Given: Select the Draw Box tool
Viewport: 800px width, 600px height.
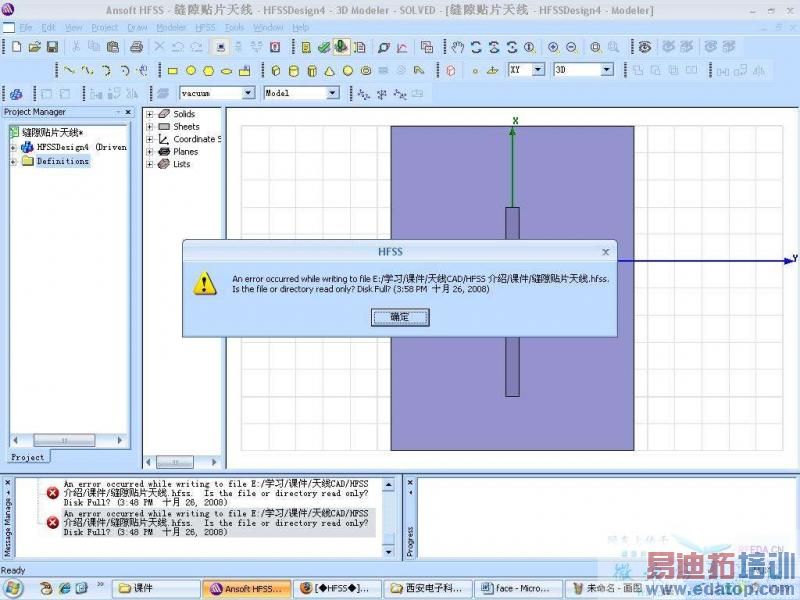Looking at the screenshot, I should [276, 71].
